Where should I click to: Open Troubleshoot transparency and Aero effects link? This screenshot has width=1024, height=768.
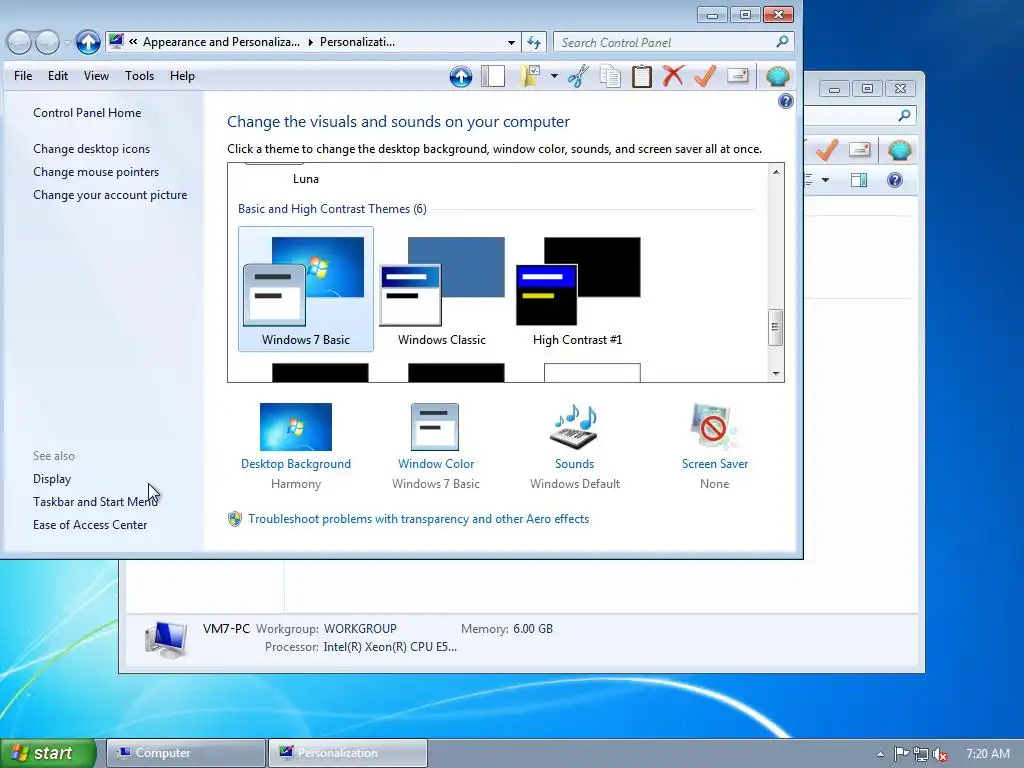(419, 519)
